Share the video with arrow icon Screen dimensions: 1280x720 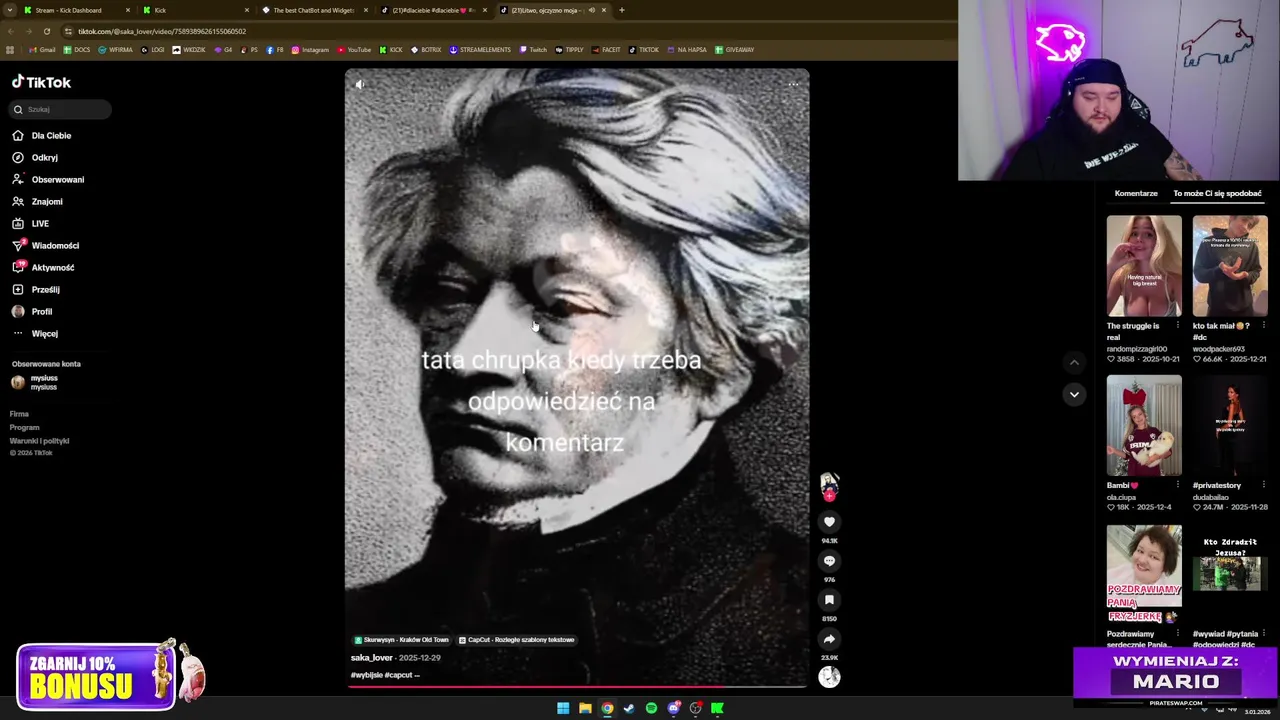pos(829,638)
